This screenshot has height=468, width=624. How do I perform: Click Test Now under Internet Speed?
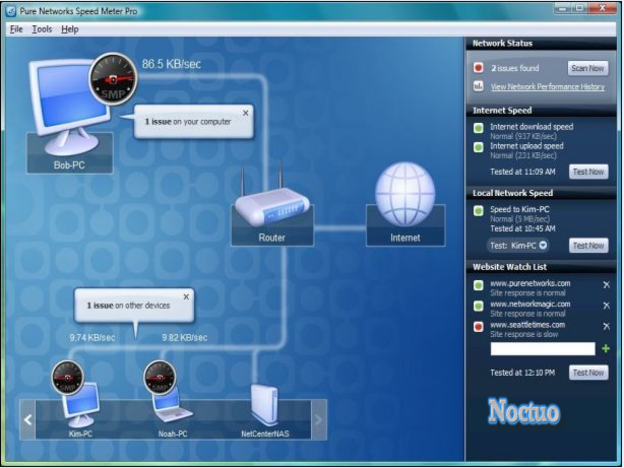click(588, 172)
